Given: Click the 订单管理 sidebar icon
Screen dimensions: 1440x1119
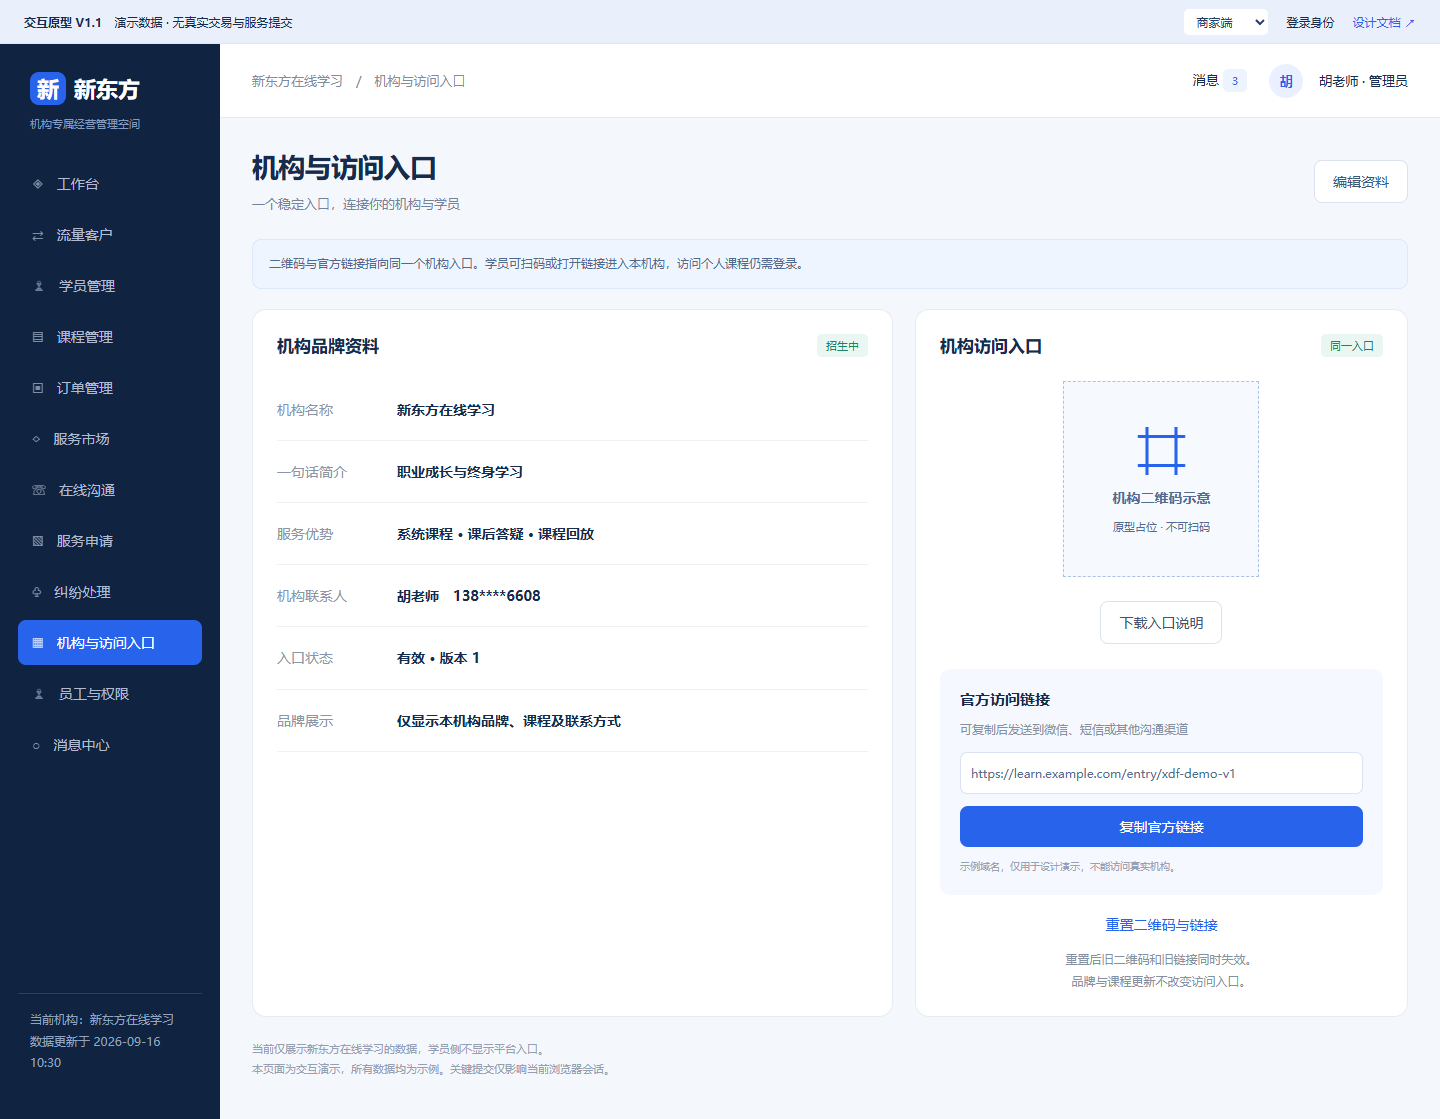Looking at the screenshot, I should [x=38, y=388].
